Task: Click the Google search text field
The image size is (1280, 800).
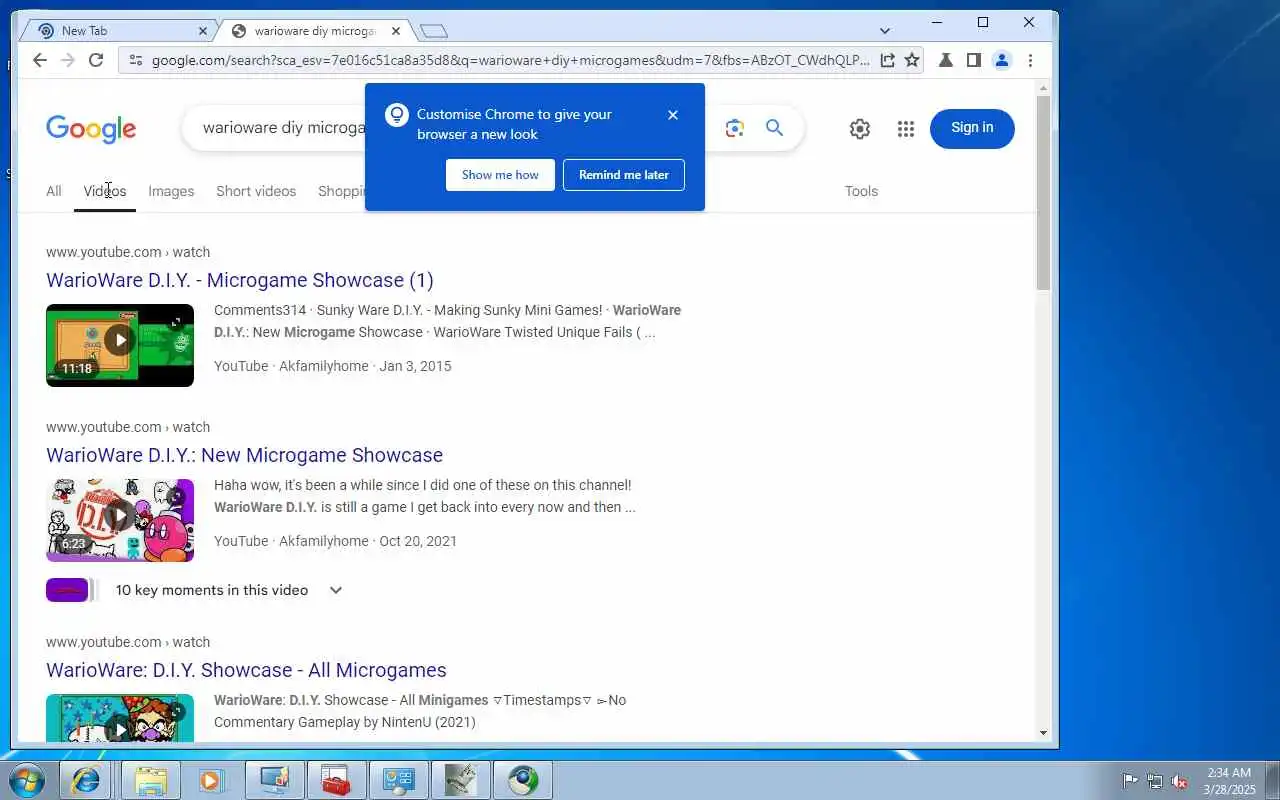Action: pyautogui.click(x=283, y=128)
